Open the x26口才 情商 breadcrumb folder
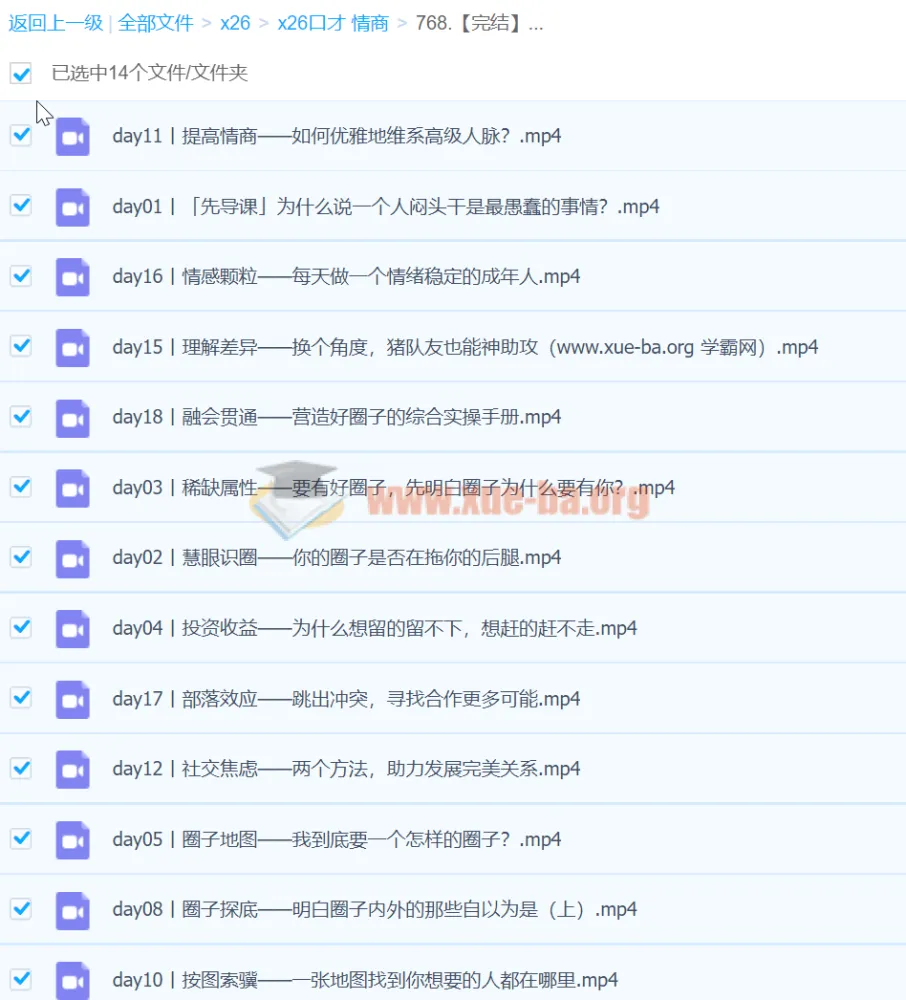Screen dimensions: 906x1000 pyautogui.click(x=333, y=23)
